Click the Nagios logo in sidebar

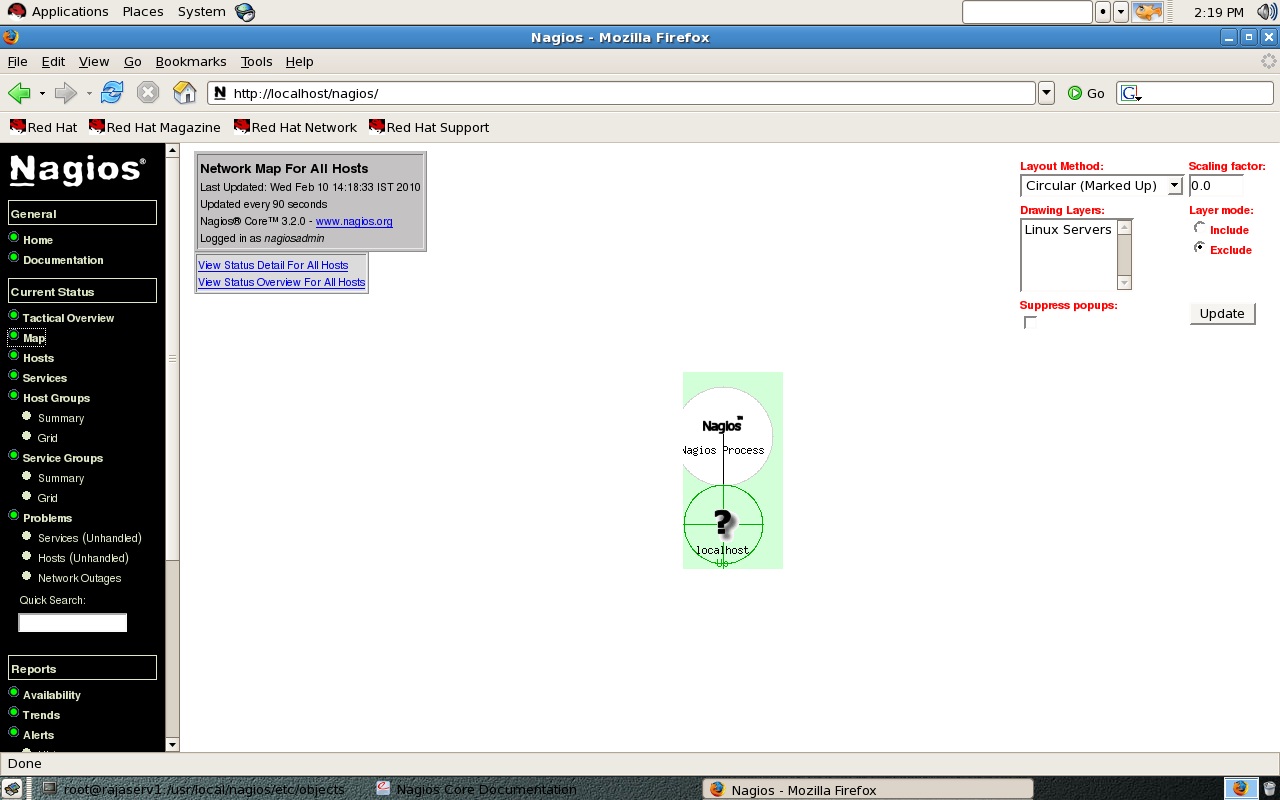click(x=77, y=170)
